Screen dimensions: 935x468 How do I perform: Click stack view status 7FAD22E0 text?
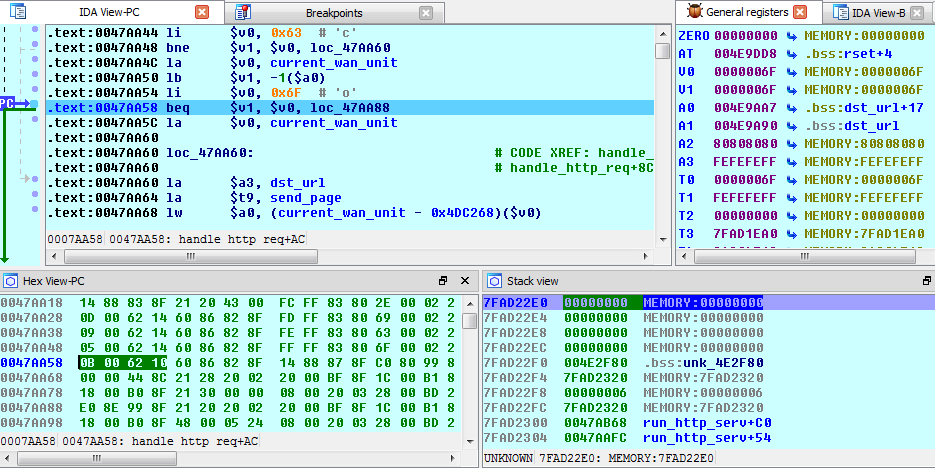tap(627, 458)
